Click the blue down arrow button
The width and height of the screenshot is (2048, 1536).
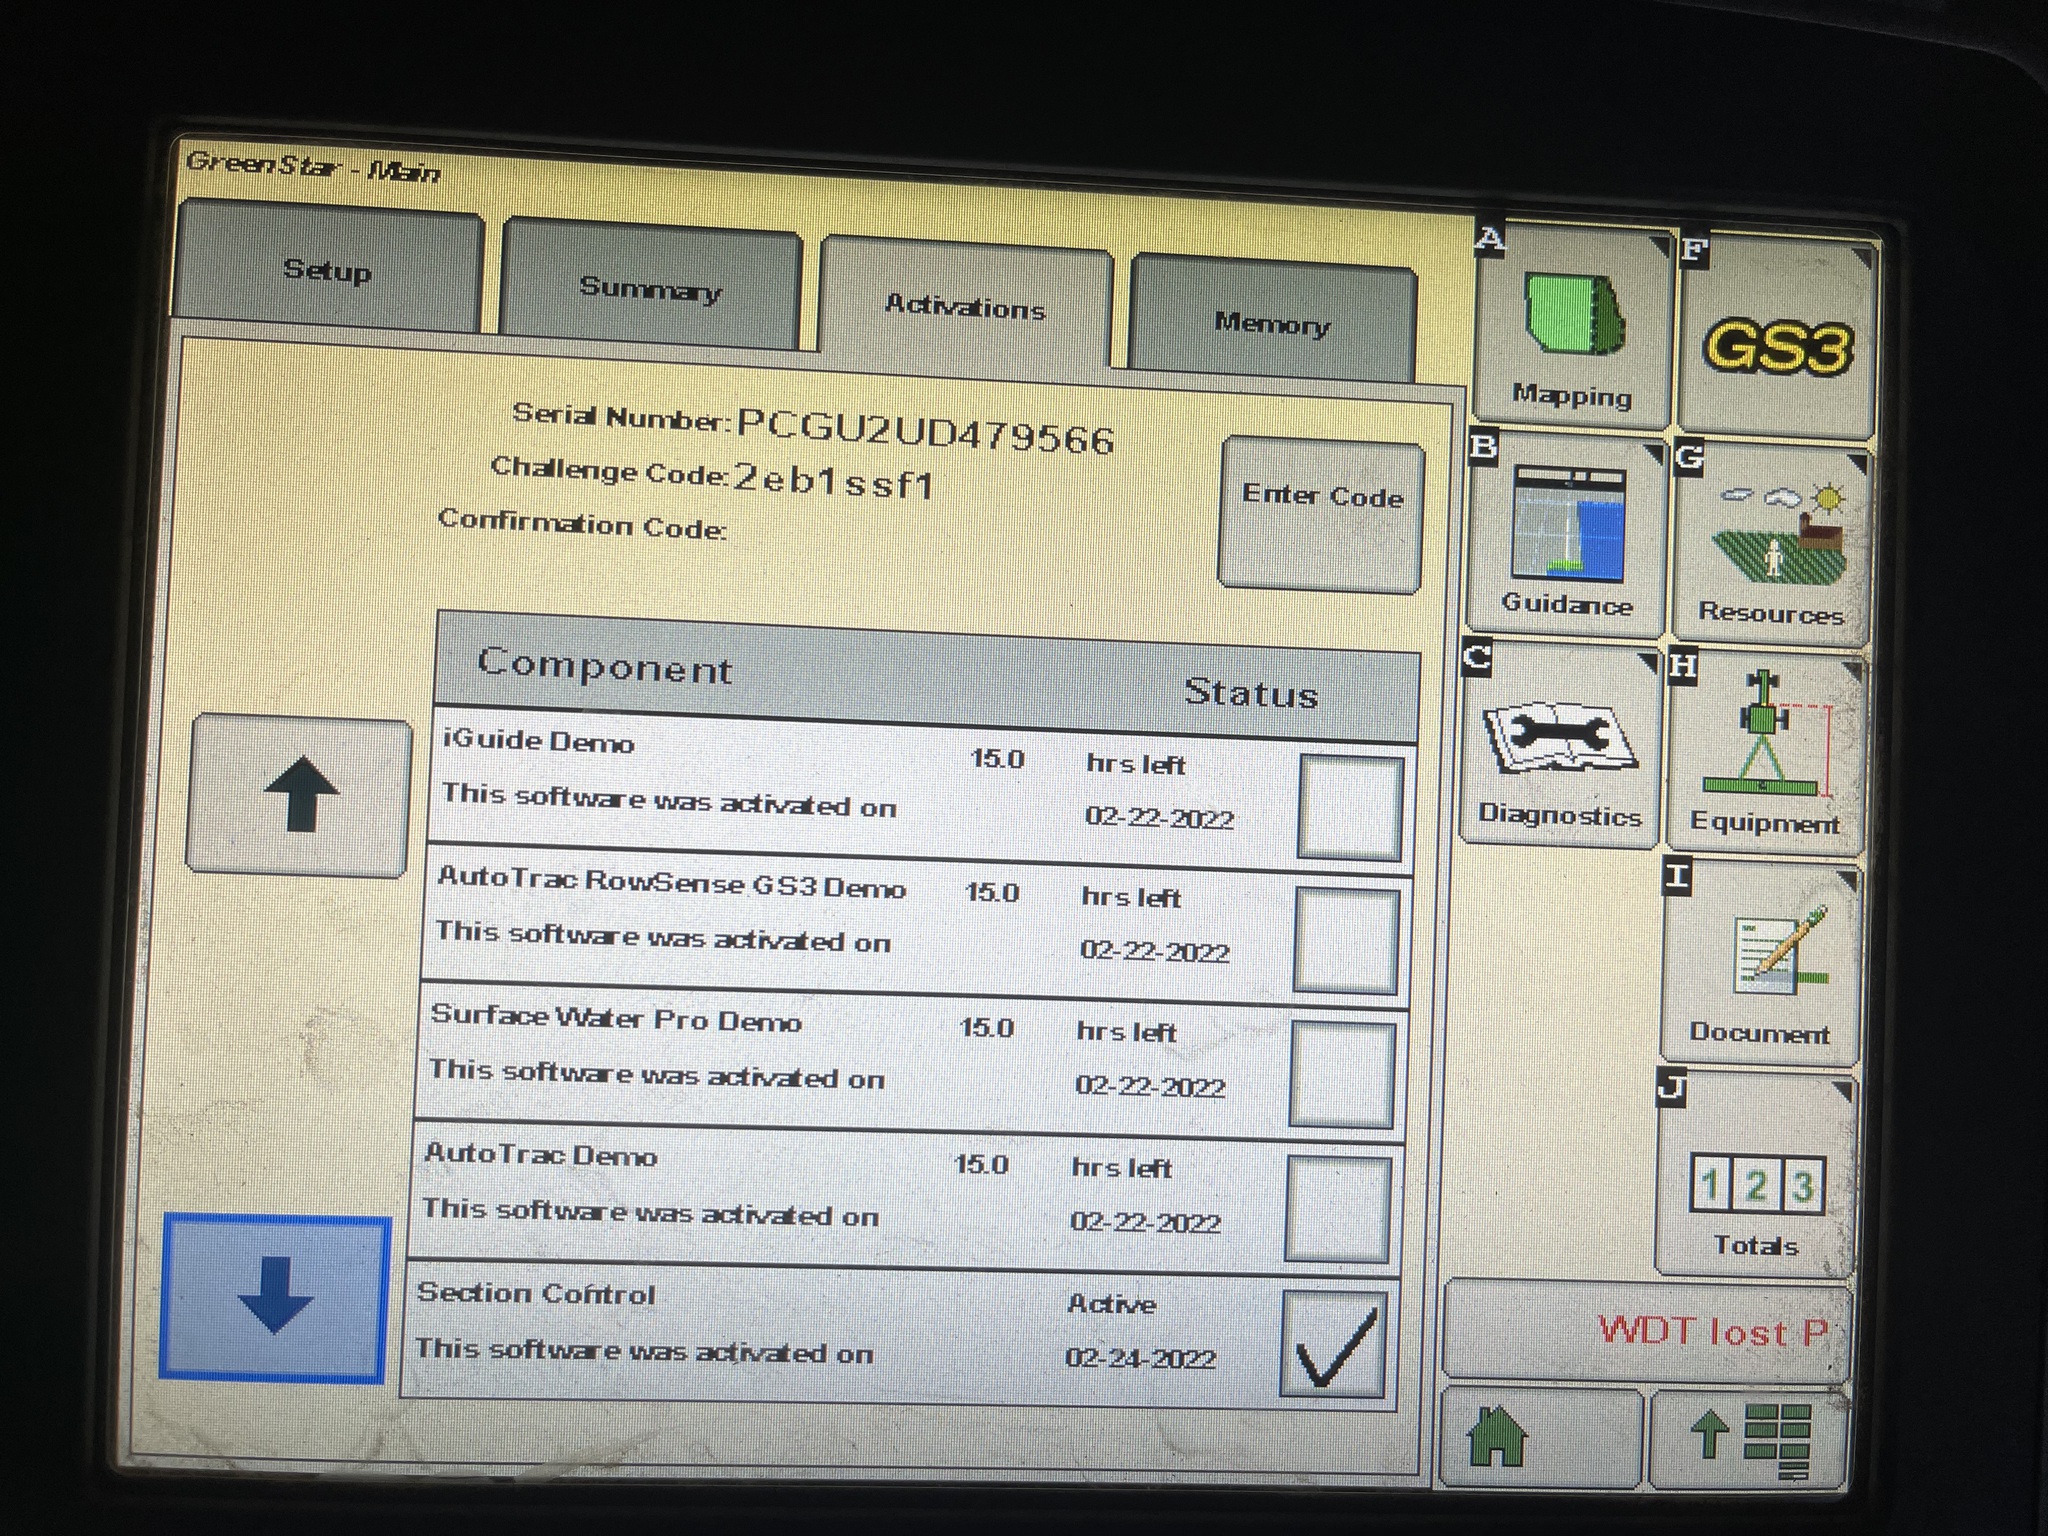276,1298
